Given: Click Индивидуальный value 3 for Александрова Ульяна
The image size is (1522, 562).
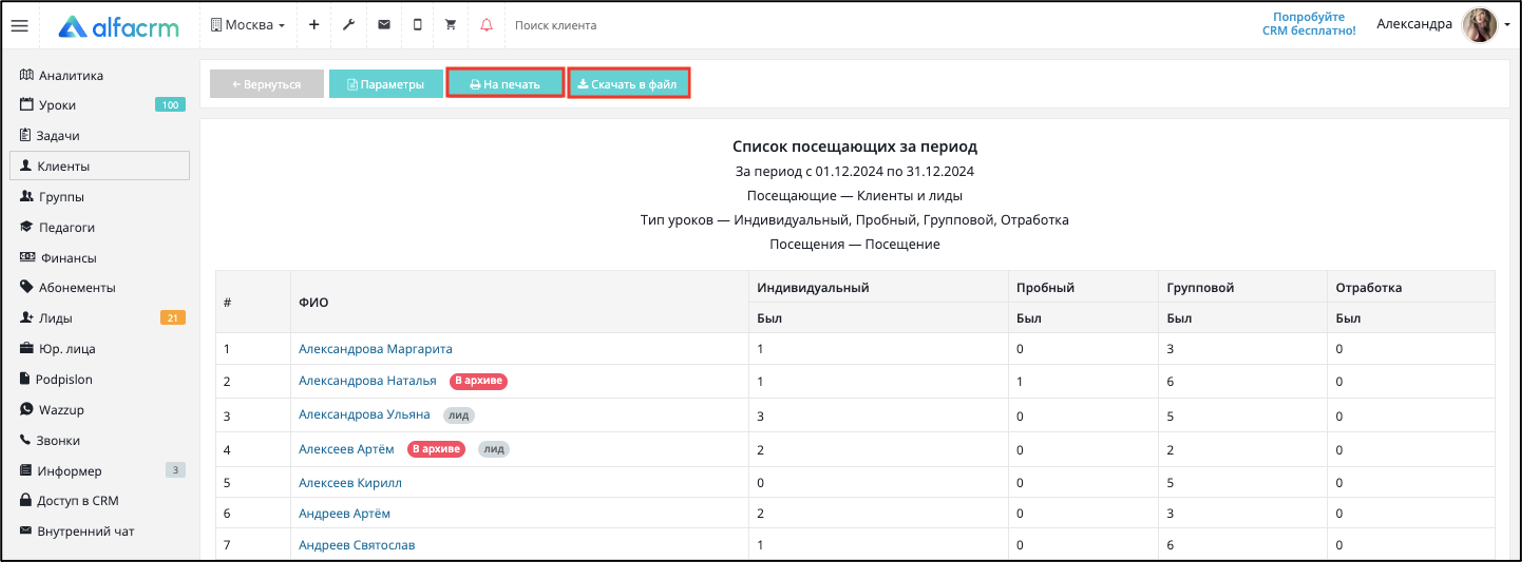Looking at the screenshot, I should click(x=761, y=414).
